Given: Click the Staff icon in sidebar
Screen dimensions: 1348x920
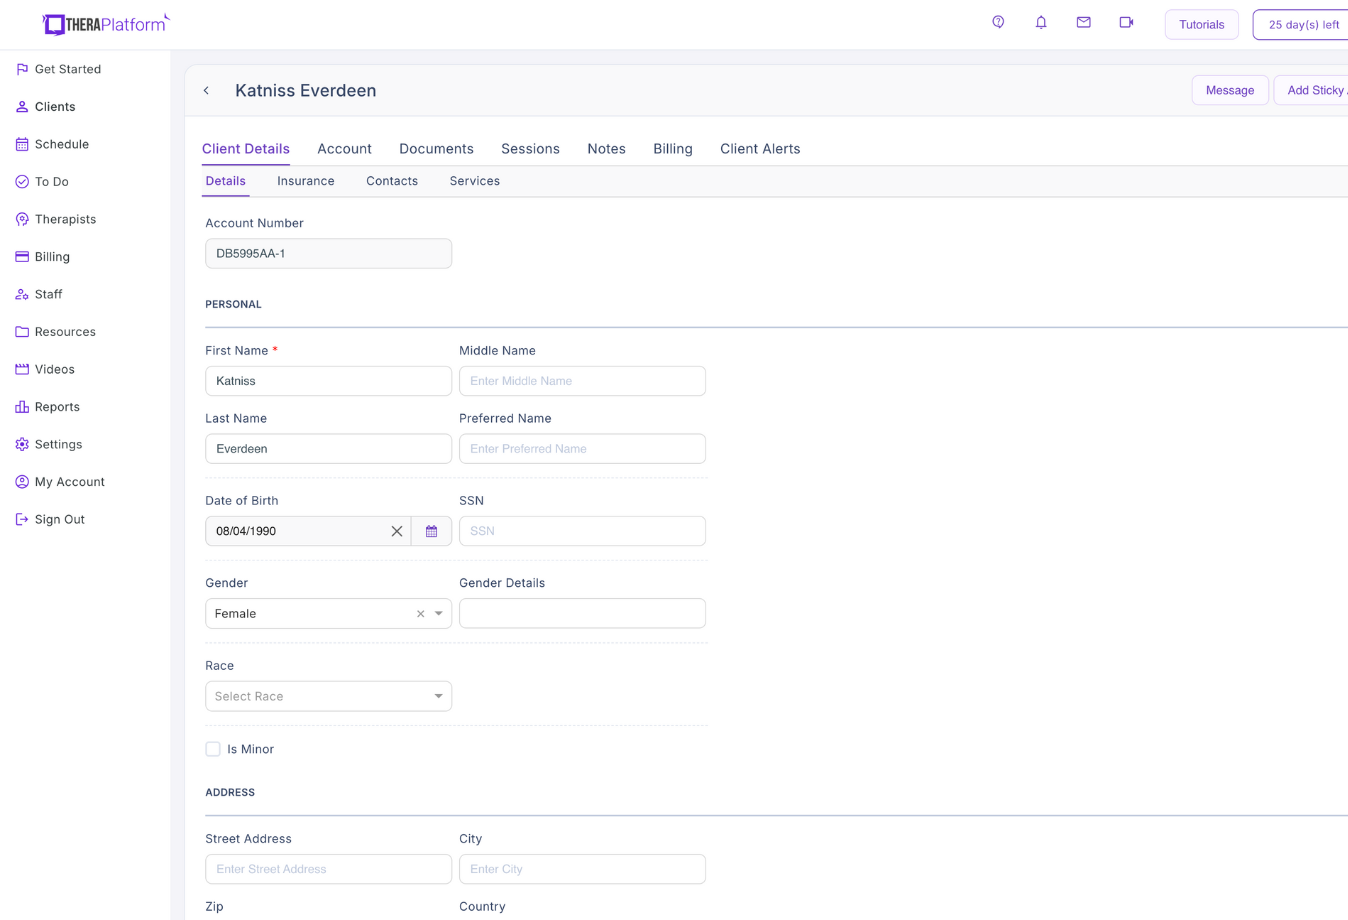Looking at the screenshot, I should (22, 294).
